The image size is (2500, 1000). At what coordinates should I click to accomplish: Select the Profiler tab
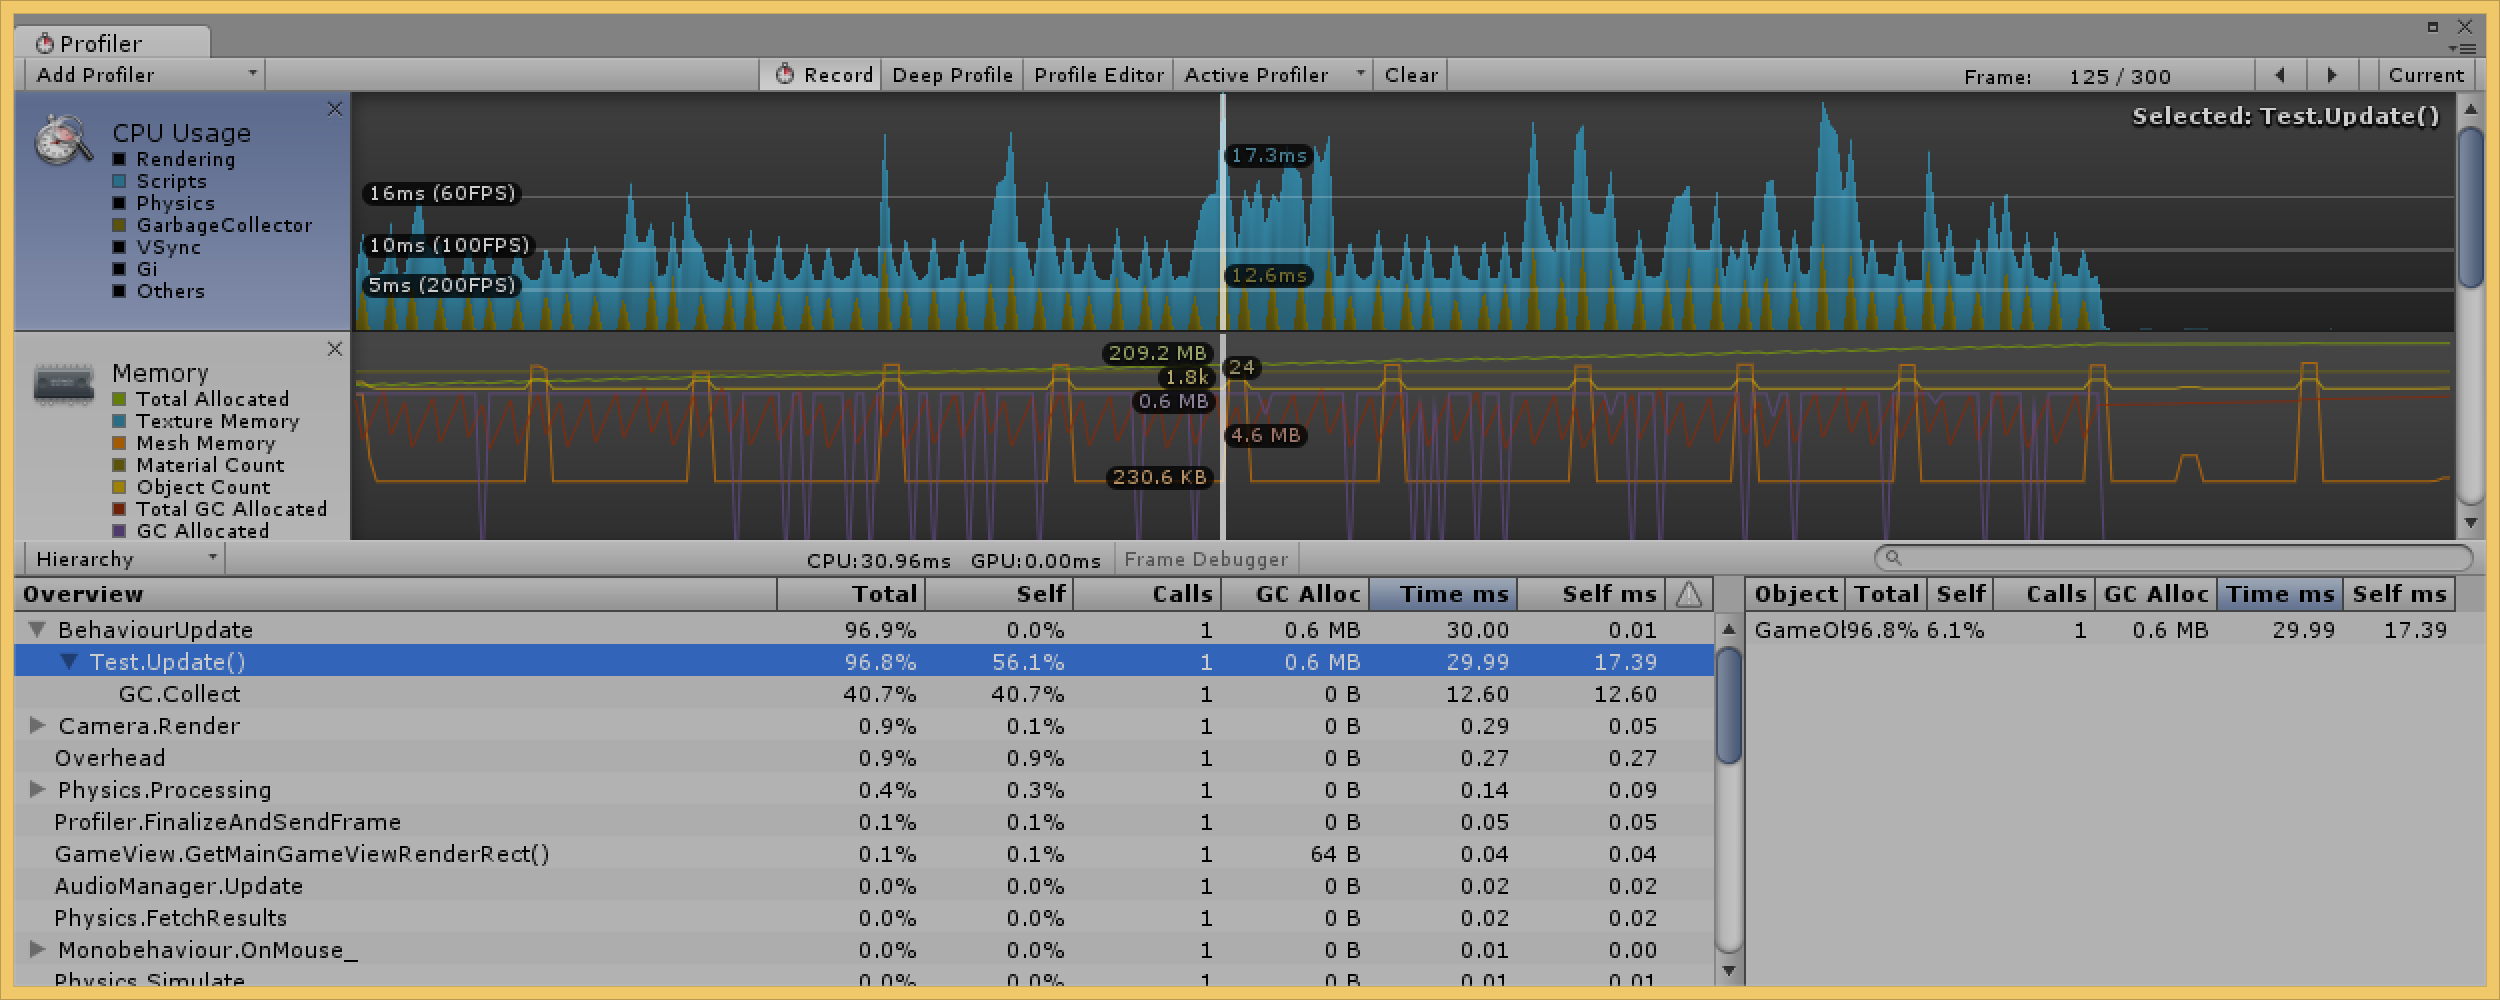pyautogui.click(x=112, y=43)
